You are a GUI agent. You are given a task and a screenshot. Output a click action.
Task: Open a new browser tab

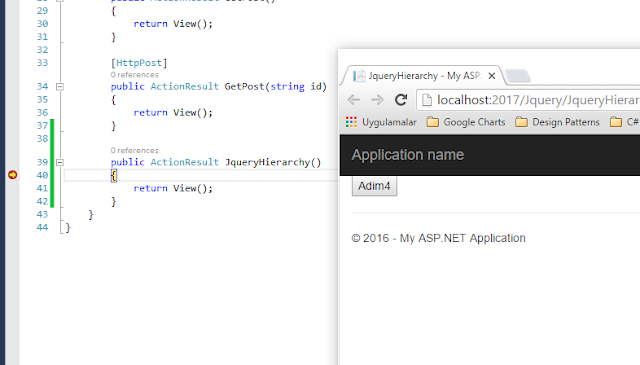tap(518, 76)
